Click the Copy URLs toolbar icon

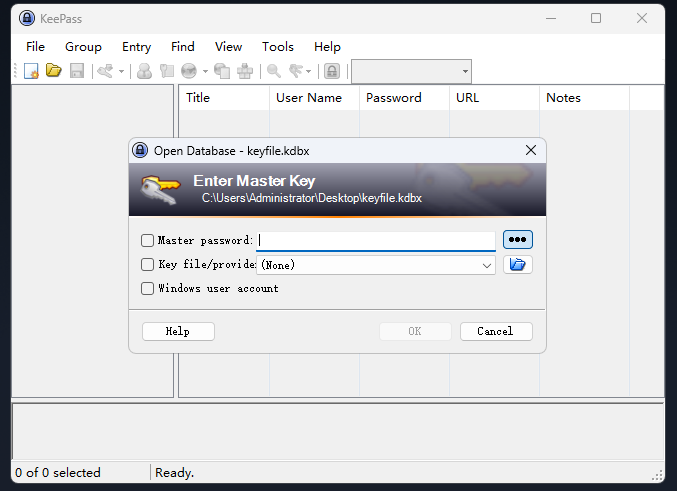[222, 71]
